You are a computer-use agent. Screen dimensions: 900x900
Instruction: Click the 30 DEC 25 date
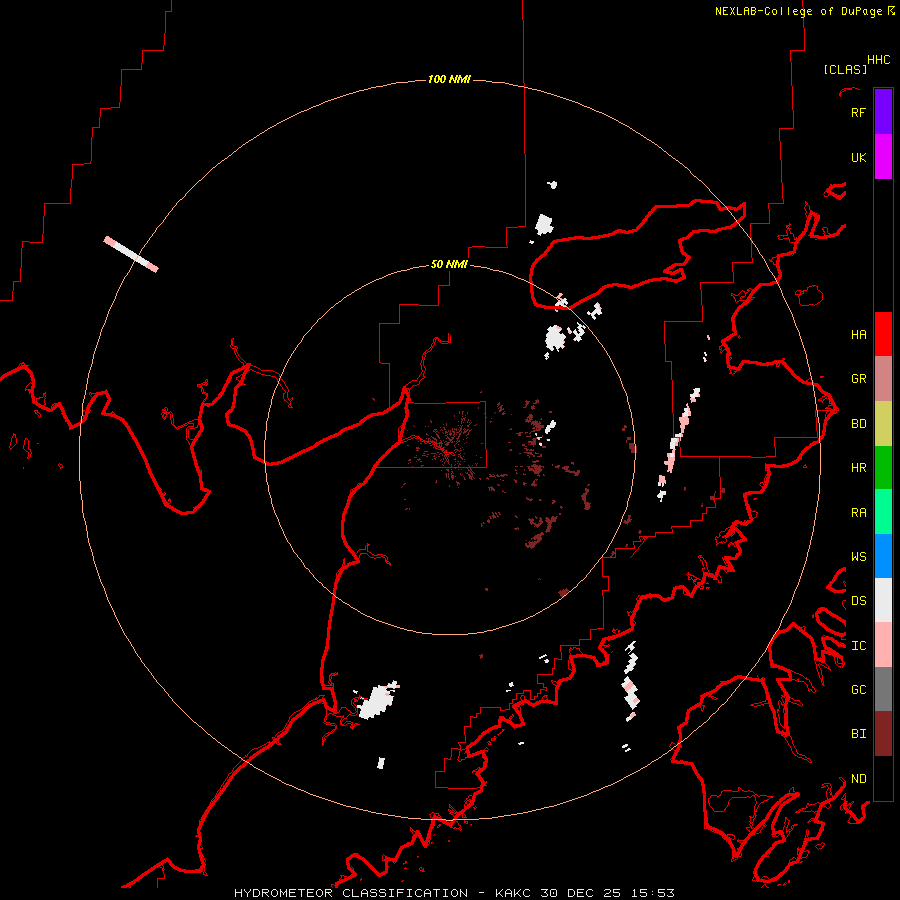pyautogui.click(x=584, y=893)
